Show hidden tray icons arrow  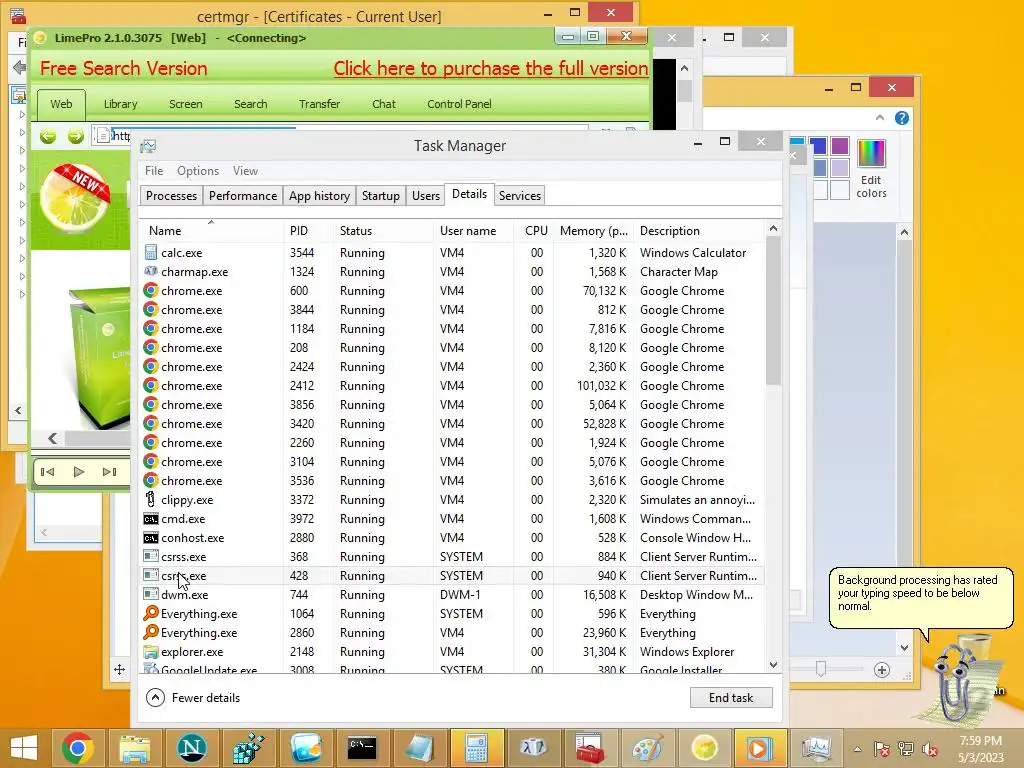point(857,749)
